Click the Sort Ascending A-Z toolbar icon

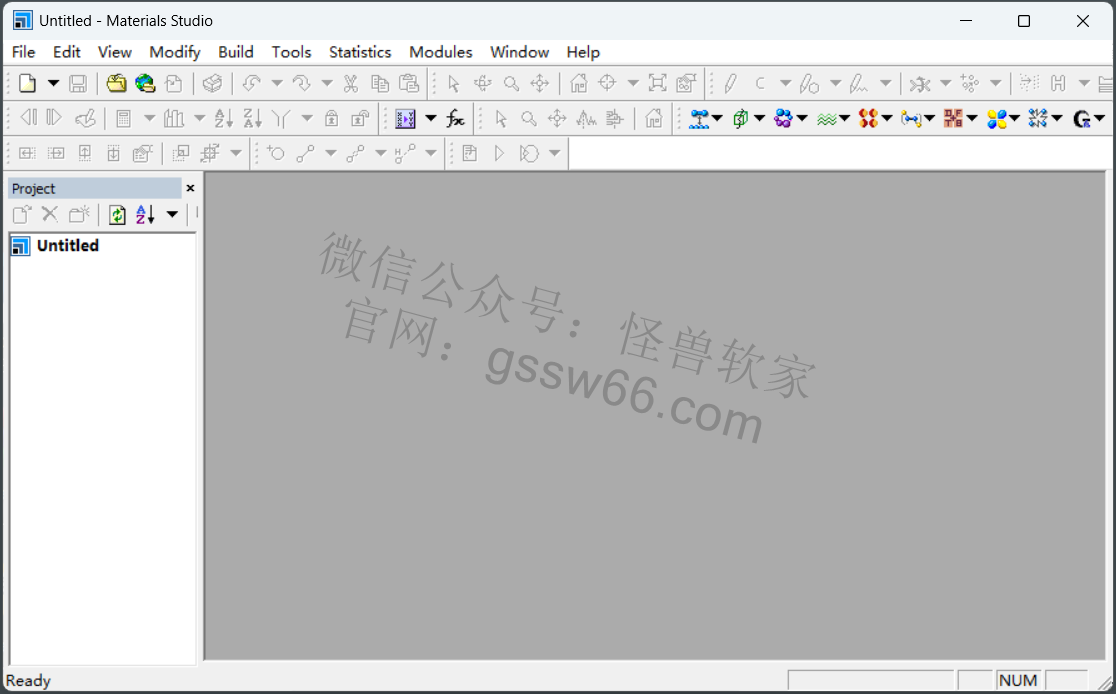click(223, 118)
